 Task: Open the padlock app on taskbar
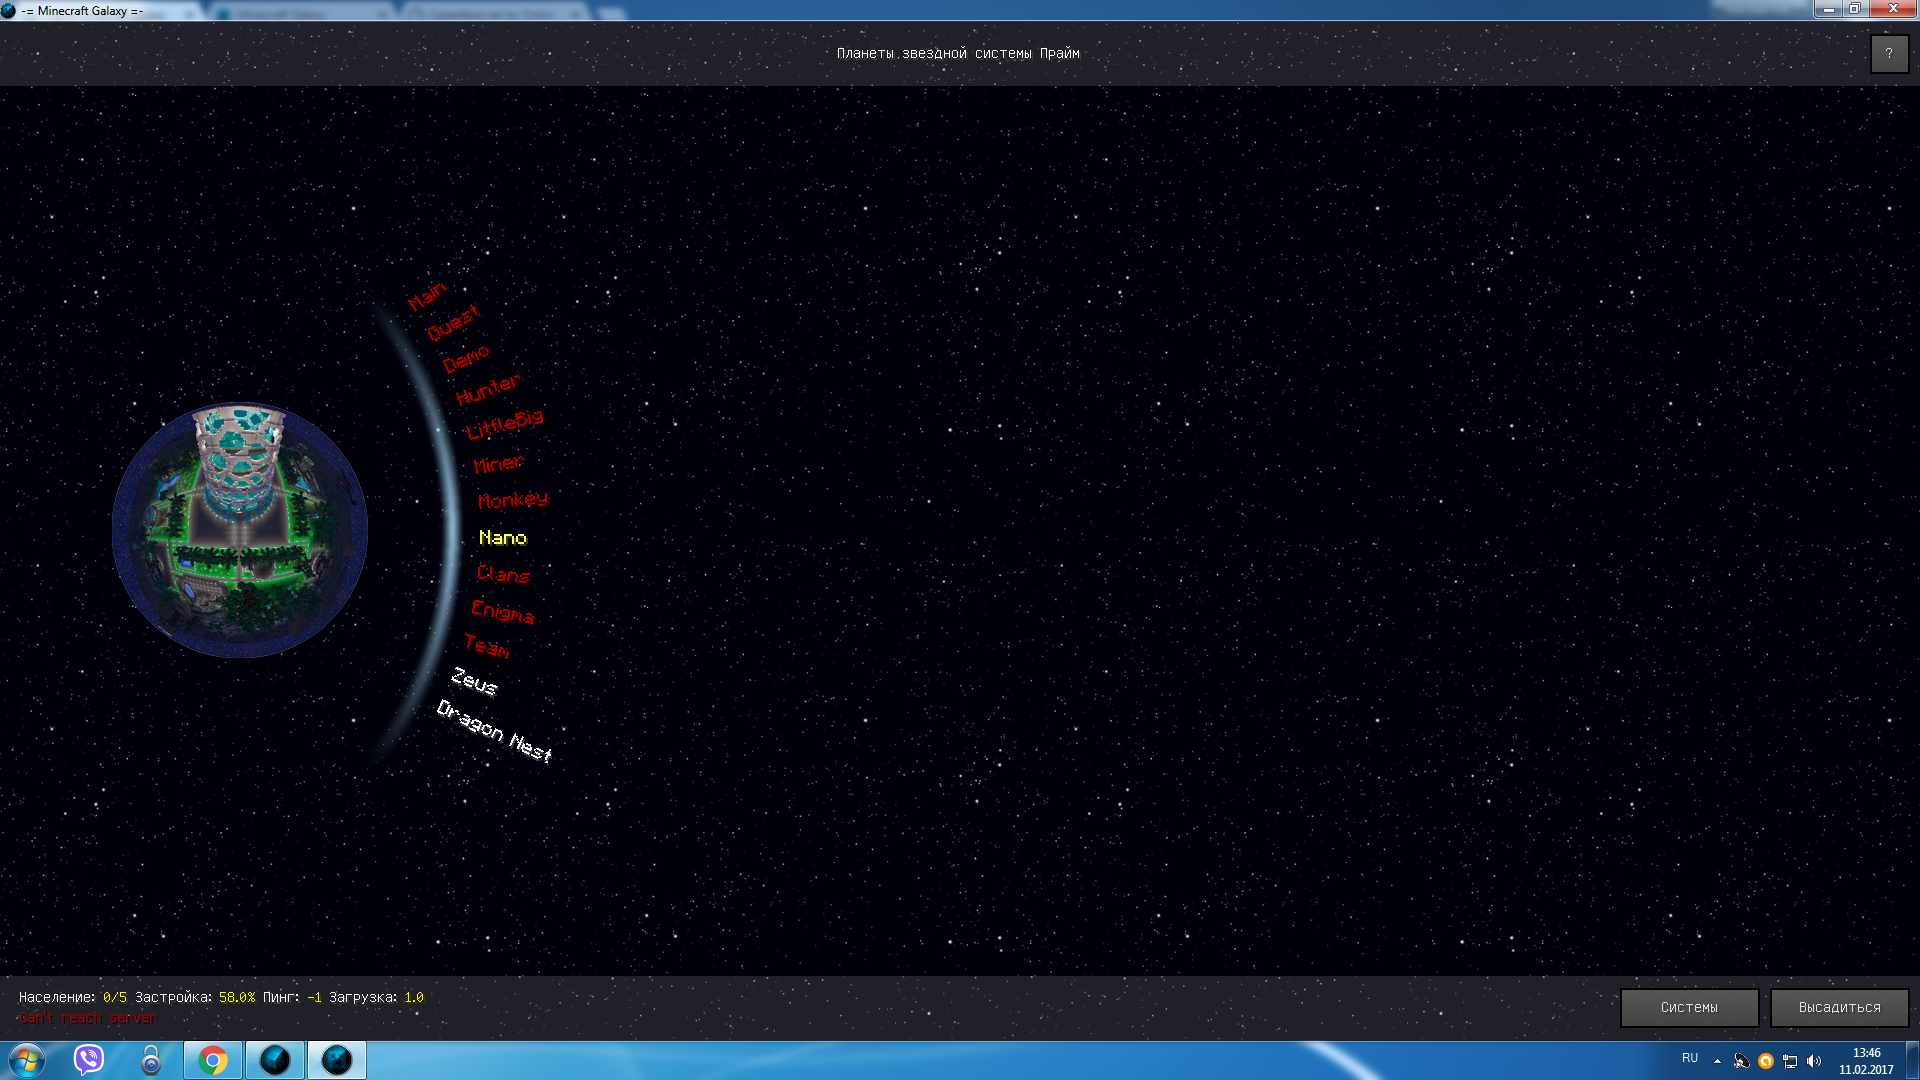coord(151,1060)
